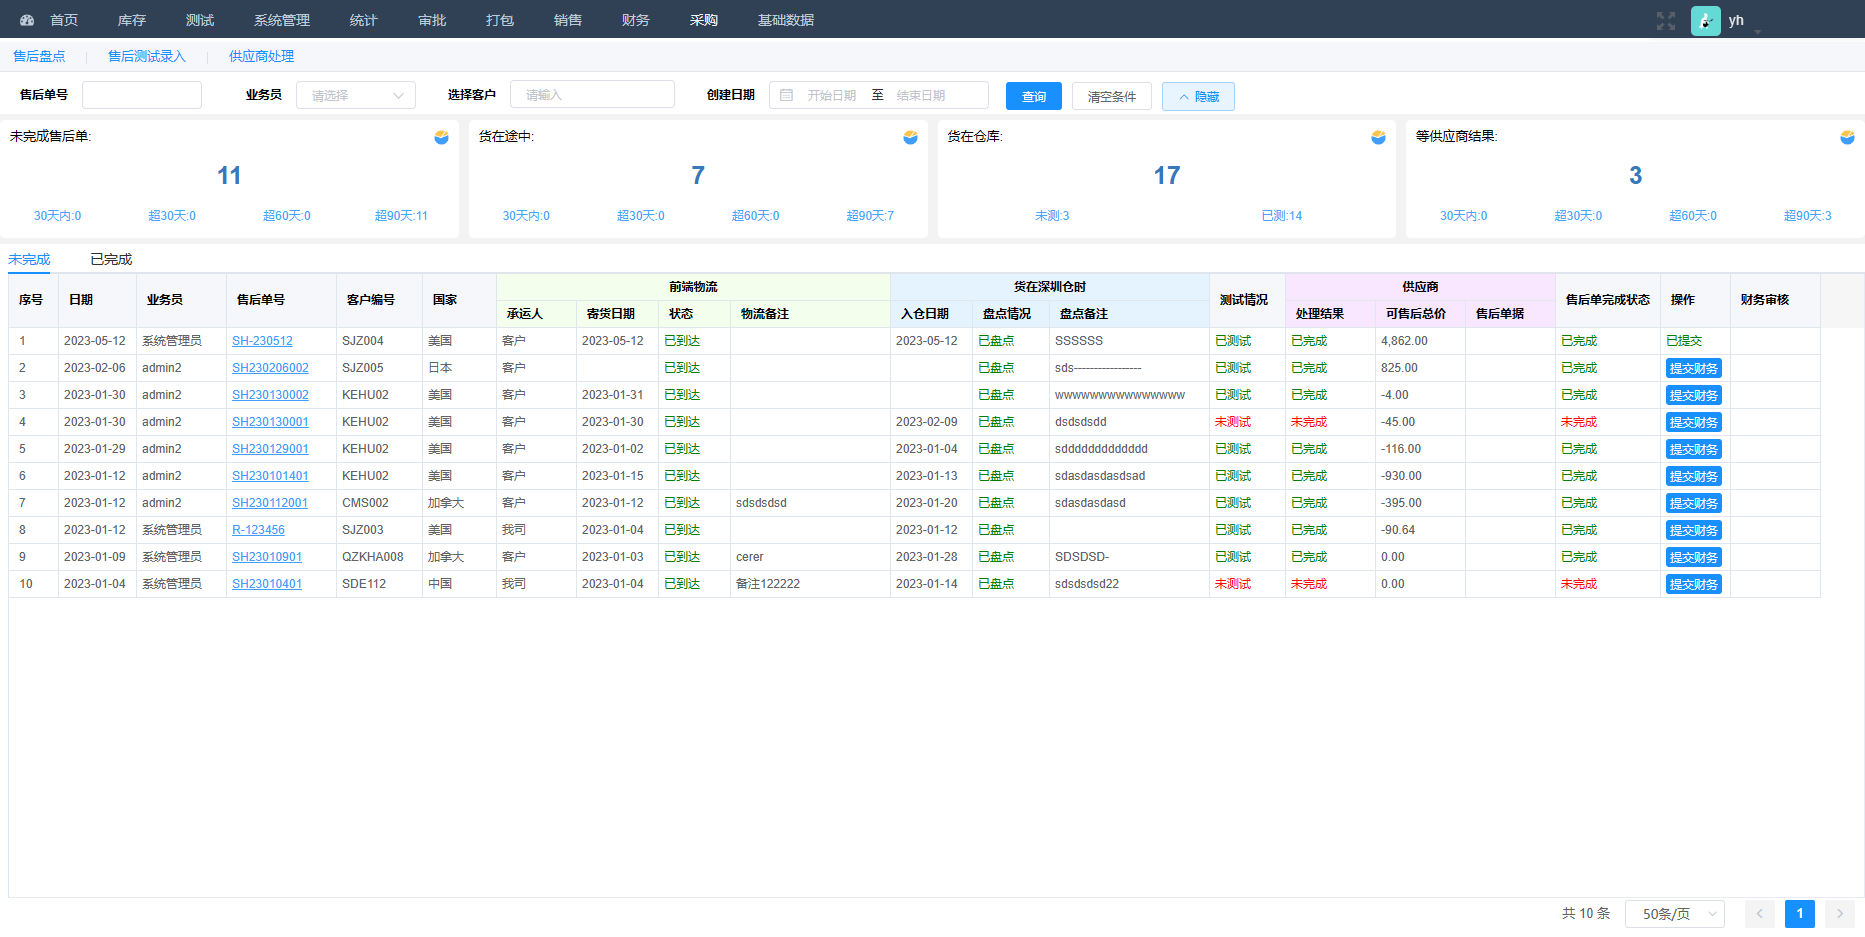
Task: Click 超90天:11 under 未完成售后单
Action: tap(401, 216)
